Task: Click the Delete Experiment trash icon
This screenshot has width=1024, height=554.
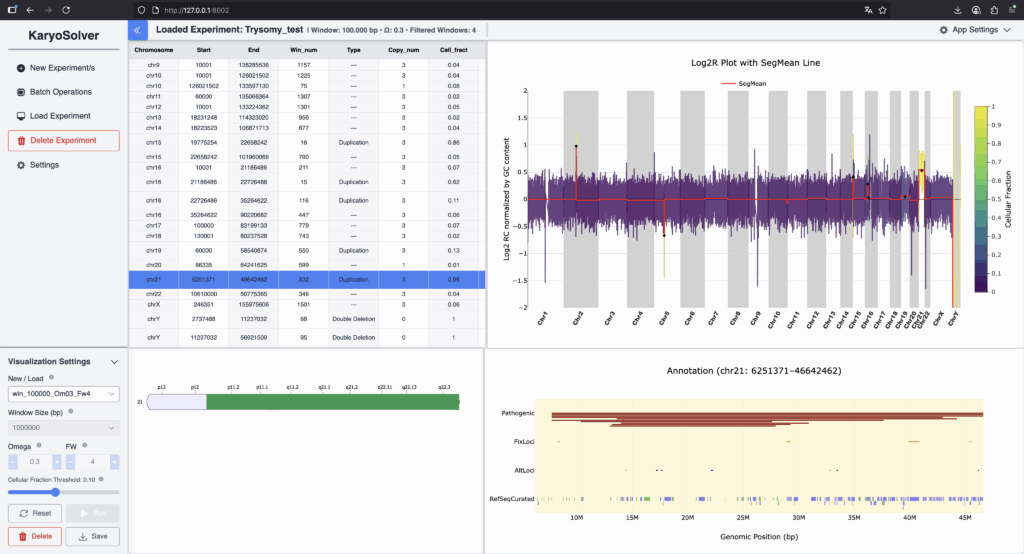Action: pyautogui.click(x=21, y=141)
